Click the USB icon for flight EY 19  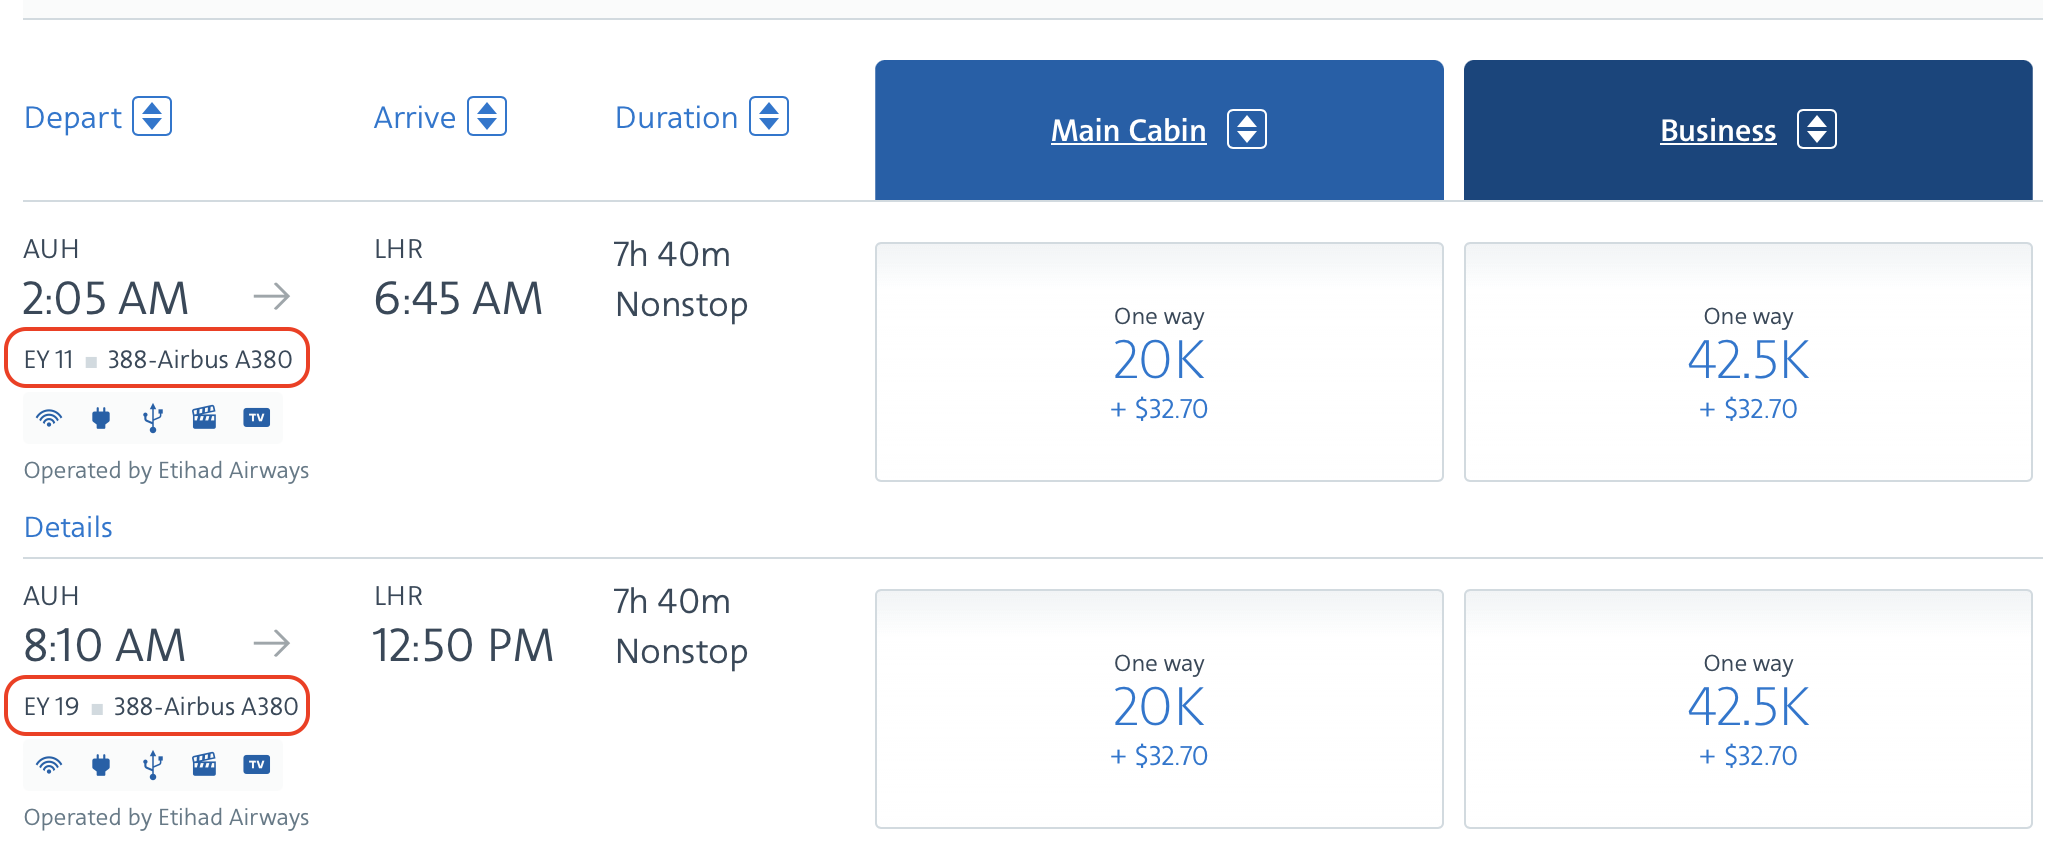pos(152,765)
